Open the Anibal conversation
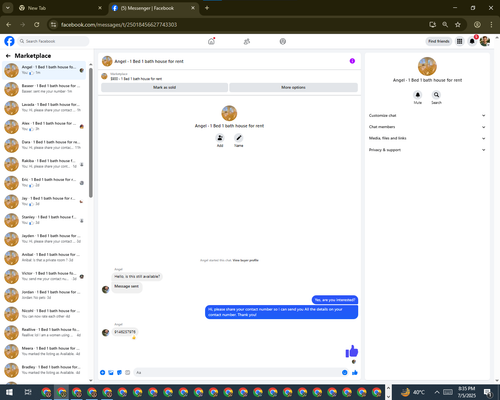500x400 pixels. point(44,257)
